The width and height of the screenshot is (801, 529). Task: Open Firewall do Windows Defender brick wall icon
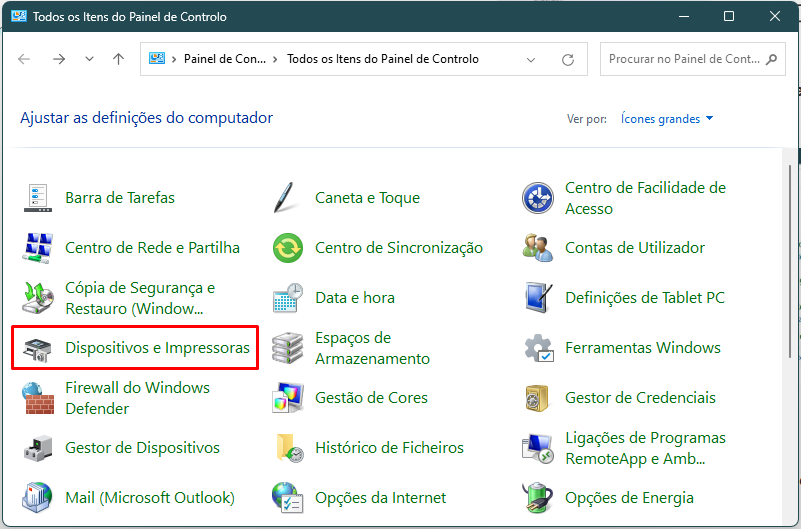38,398
